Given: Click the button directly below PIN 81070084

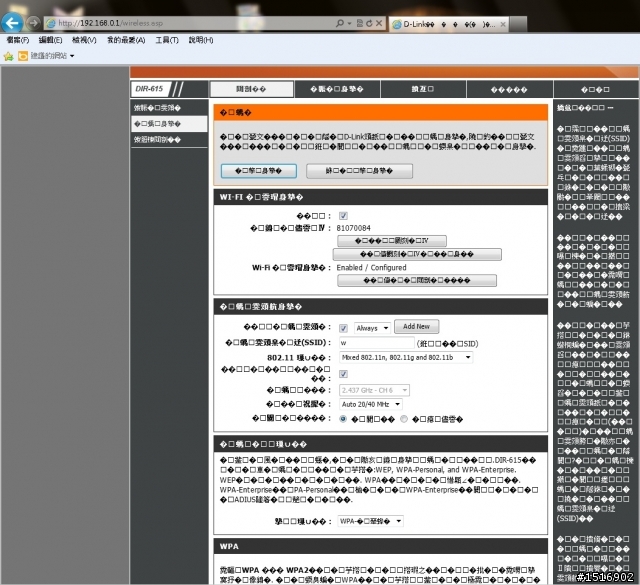Looking at the screenshot, I should pyautogui.click(x=391, y=240).
